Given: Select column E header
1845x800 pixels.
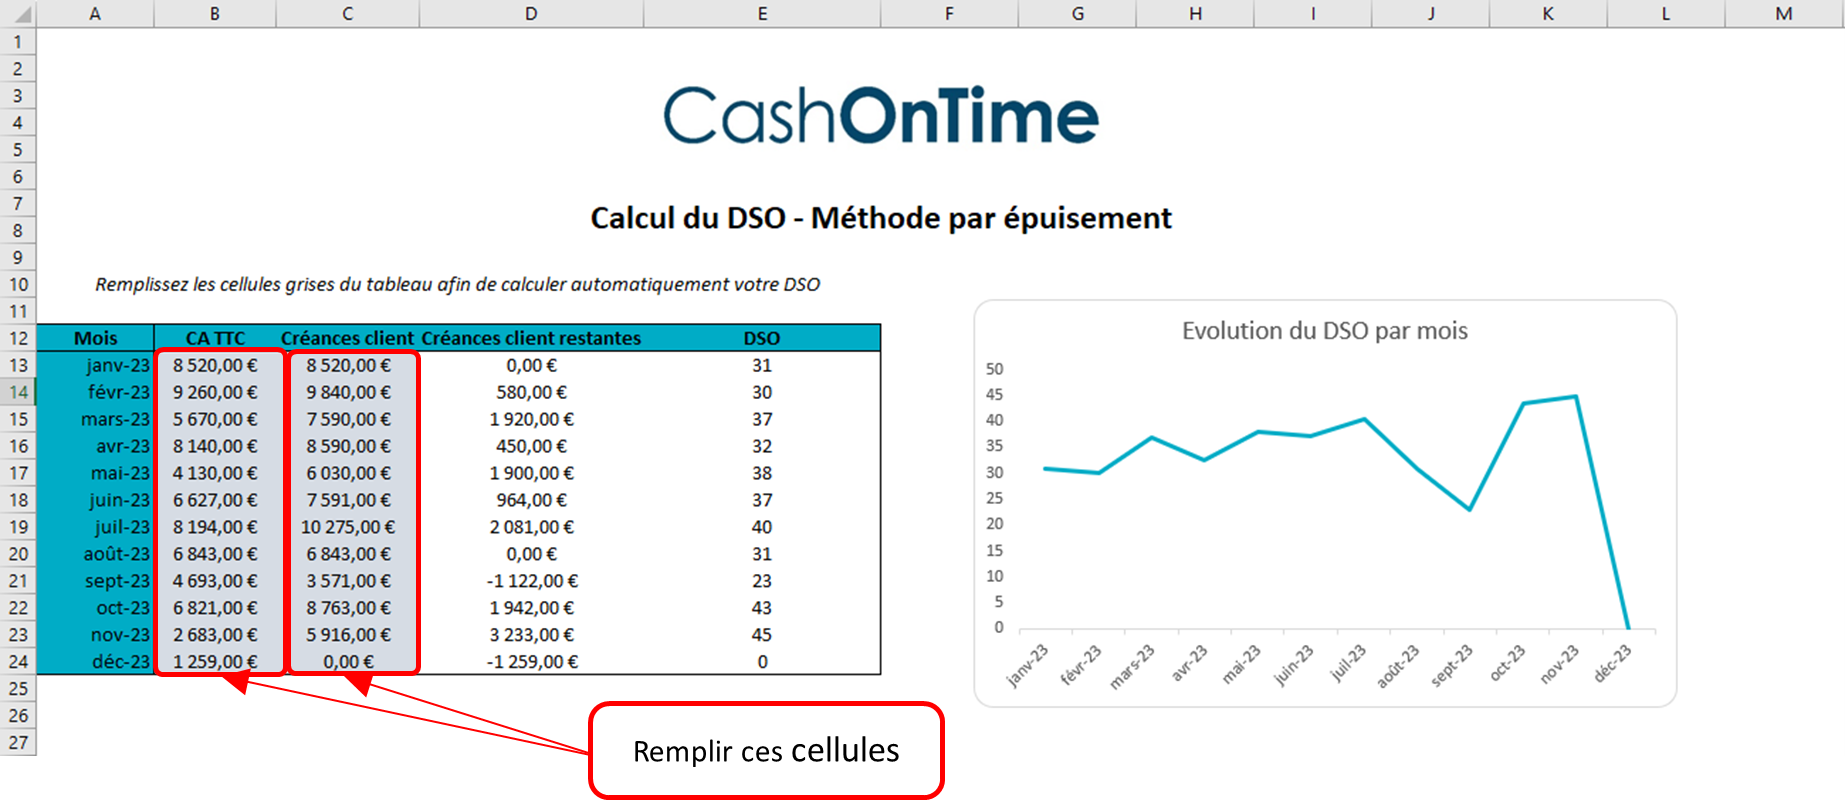Looking at the screenshot, I should click(762, 14).
